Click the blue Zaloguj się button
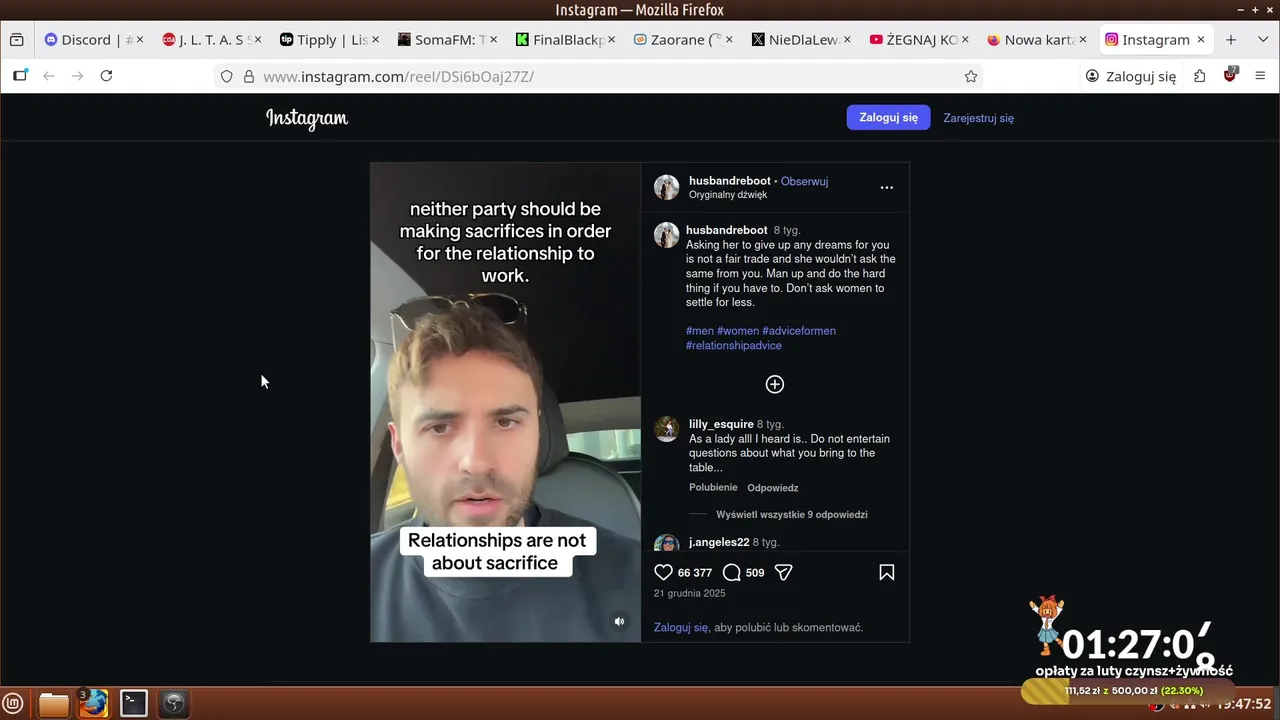Image resolution: width=1280 pixels, height=720 pixels. coord(888,117)
